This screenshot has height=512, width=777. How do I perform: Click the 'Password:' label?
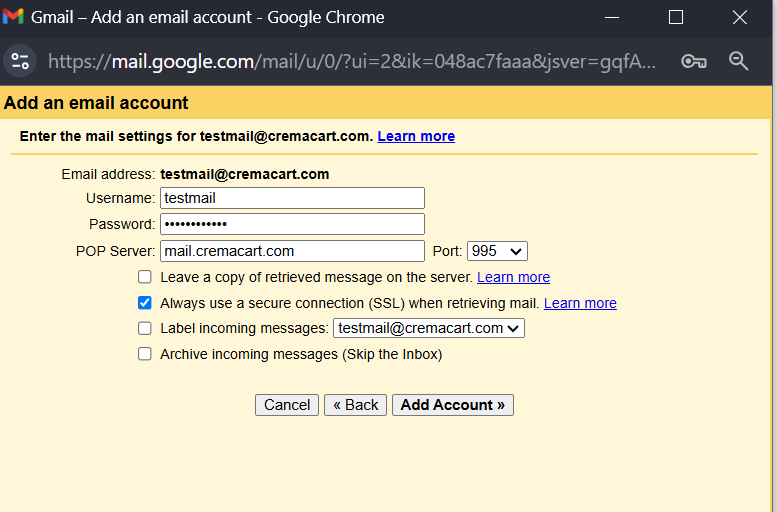coord(122,224)
